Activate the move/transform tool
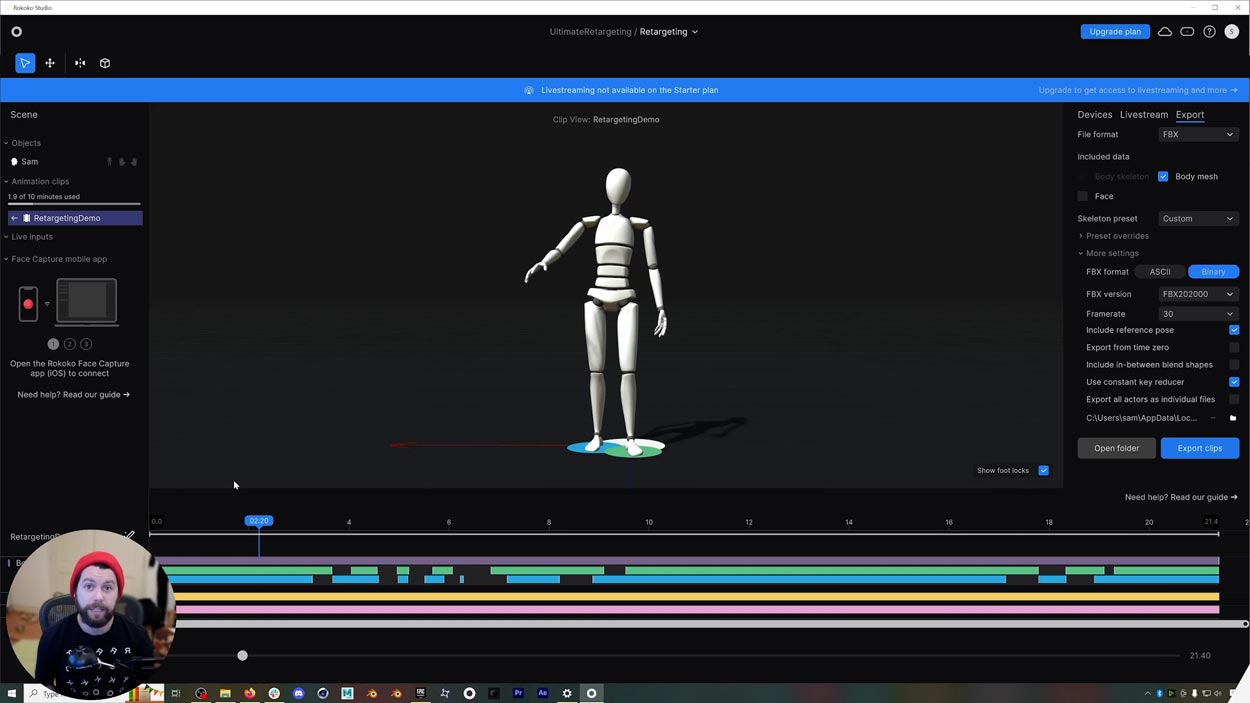Viewport: 1250px width, 703px height. pyautogui.click(x=50, y=63)
